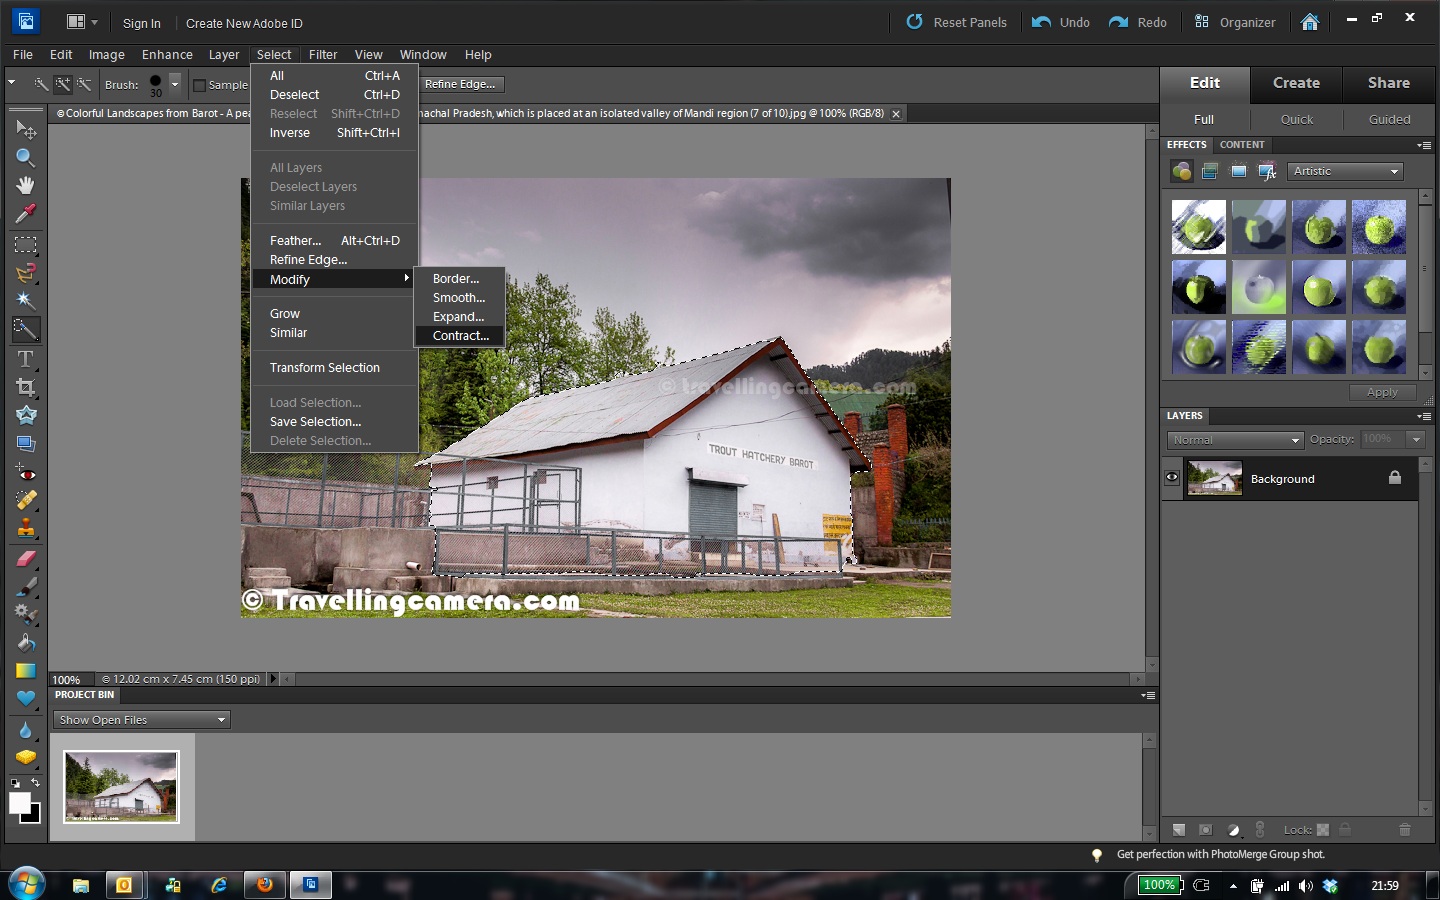1440x900 pixels.
Task: Click the Refine Edge button
Action: click(461, 84)
